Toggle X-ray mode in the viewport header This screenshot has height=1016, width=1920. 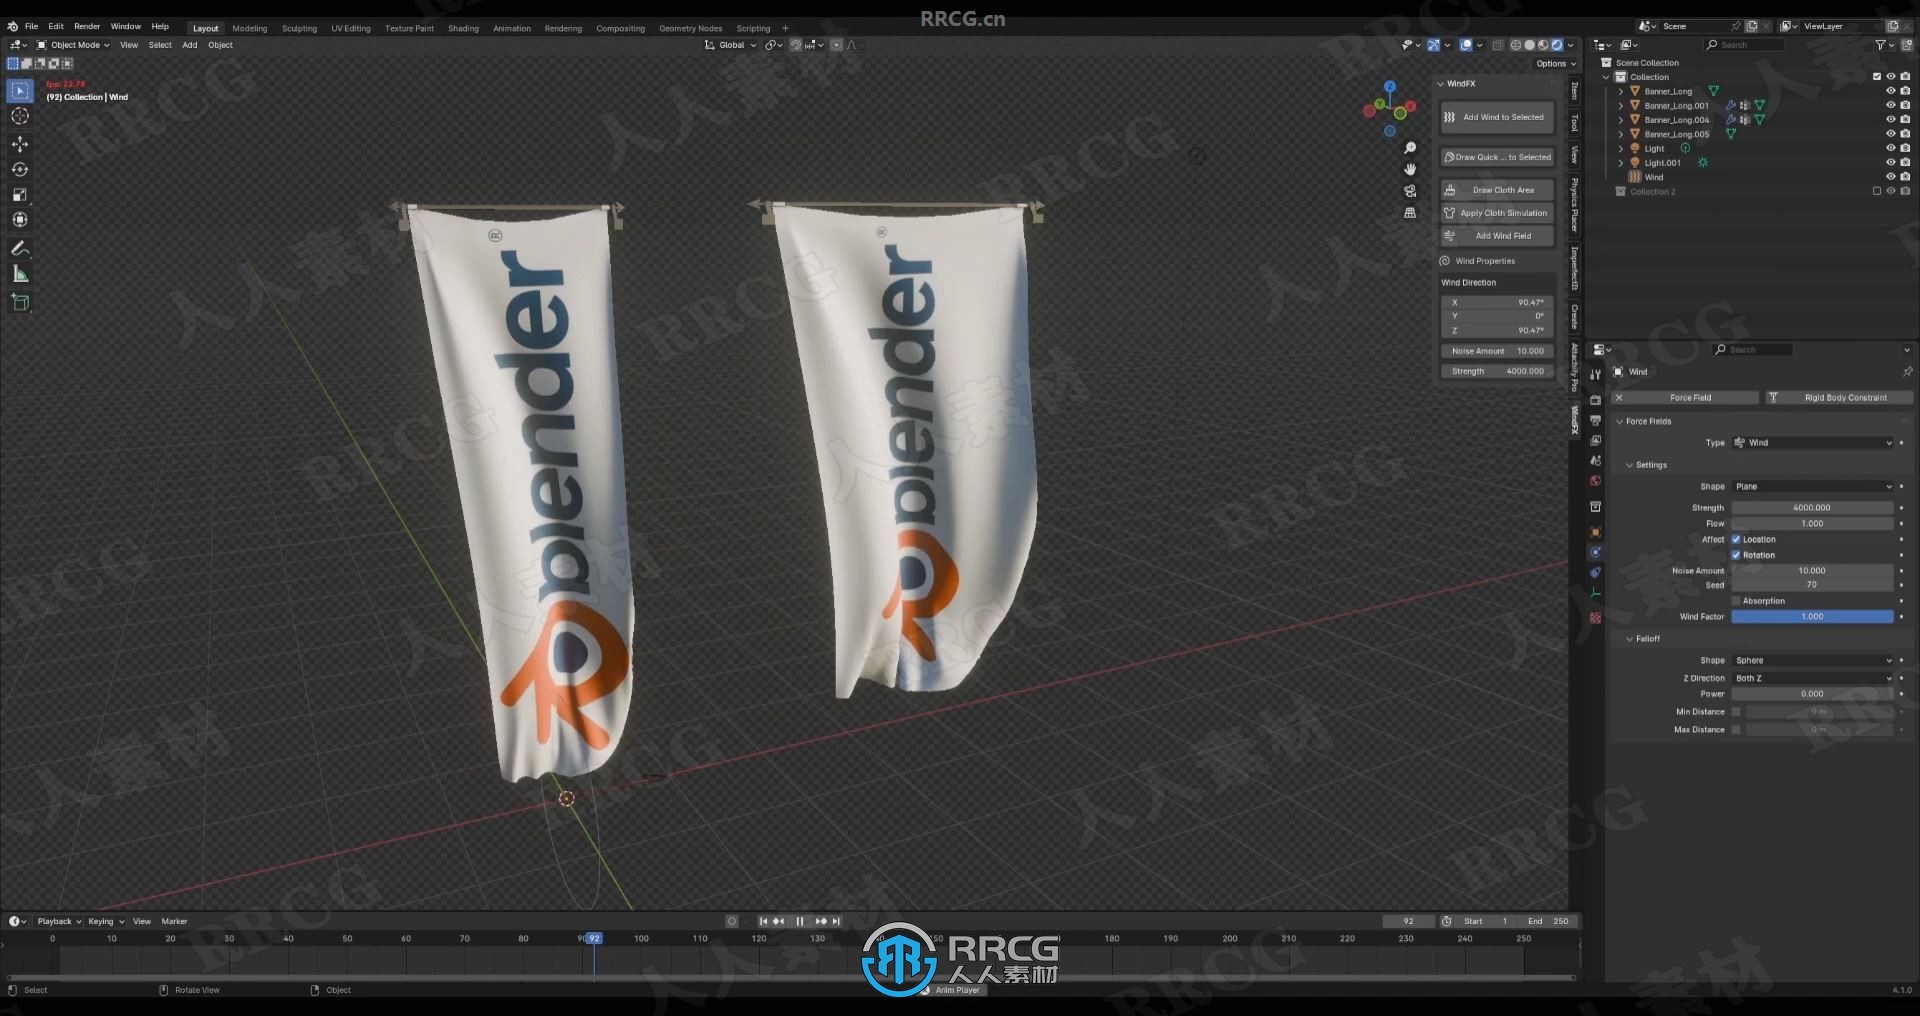(x=1497, y=45)
